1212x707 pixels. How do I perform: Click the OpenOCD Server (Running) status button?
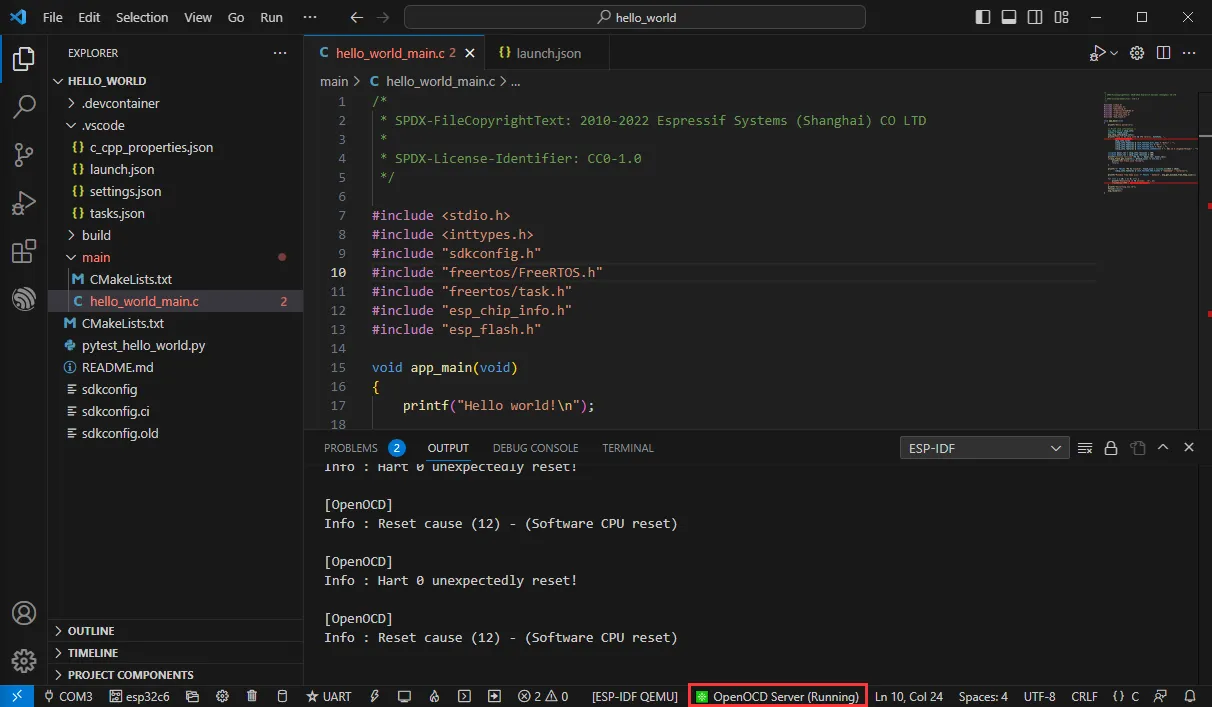click(776, 696)
